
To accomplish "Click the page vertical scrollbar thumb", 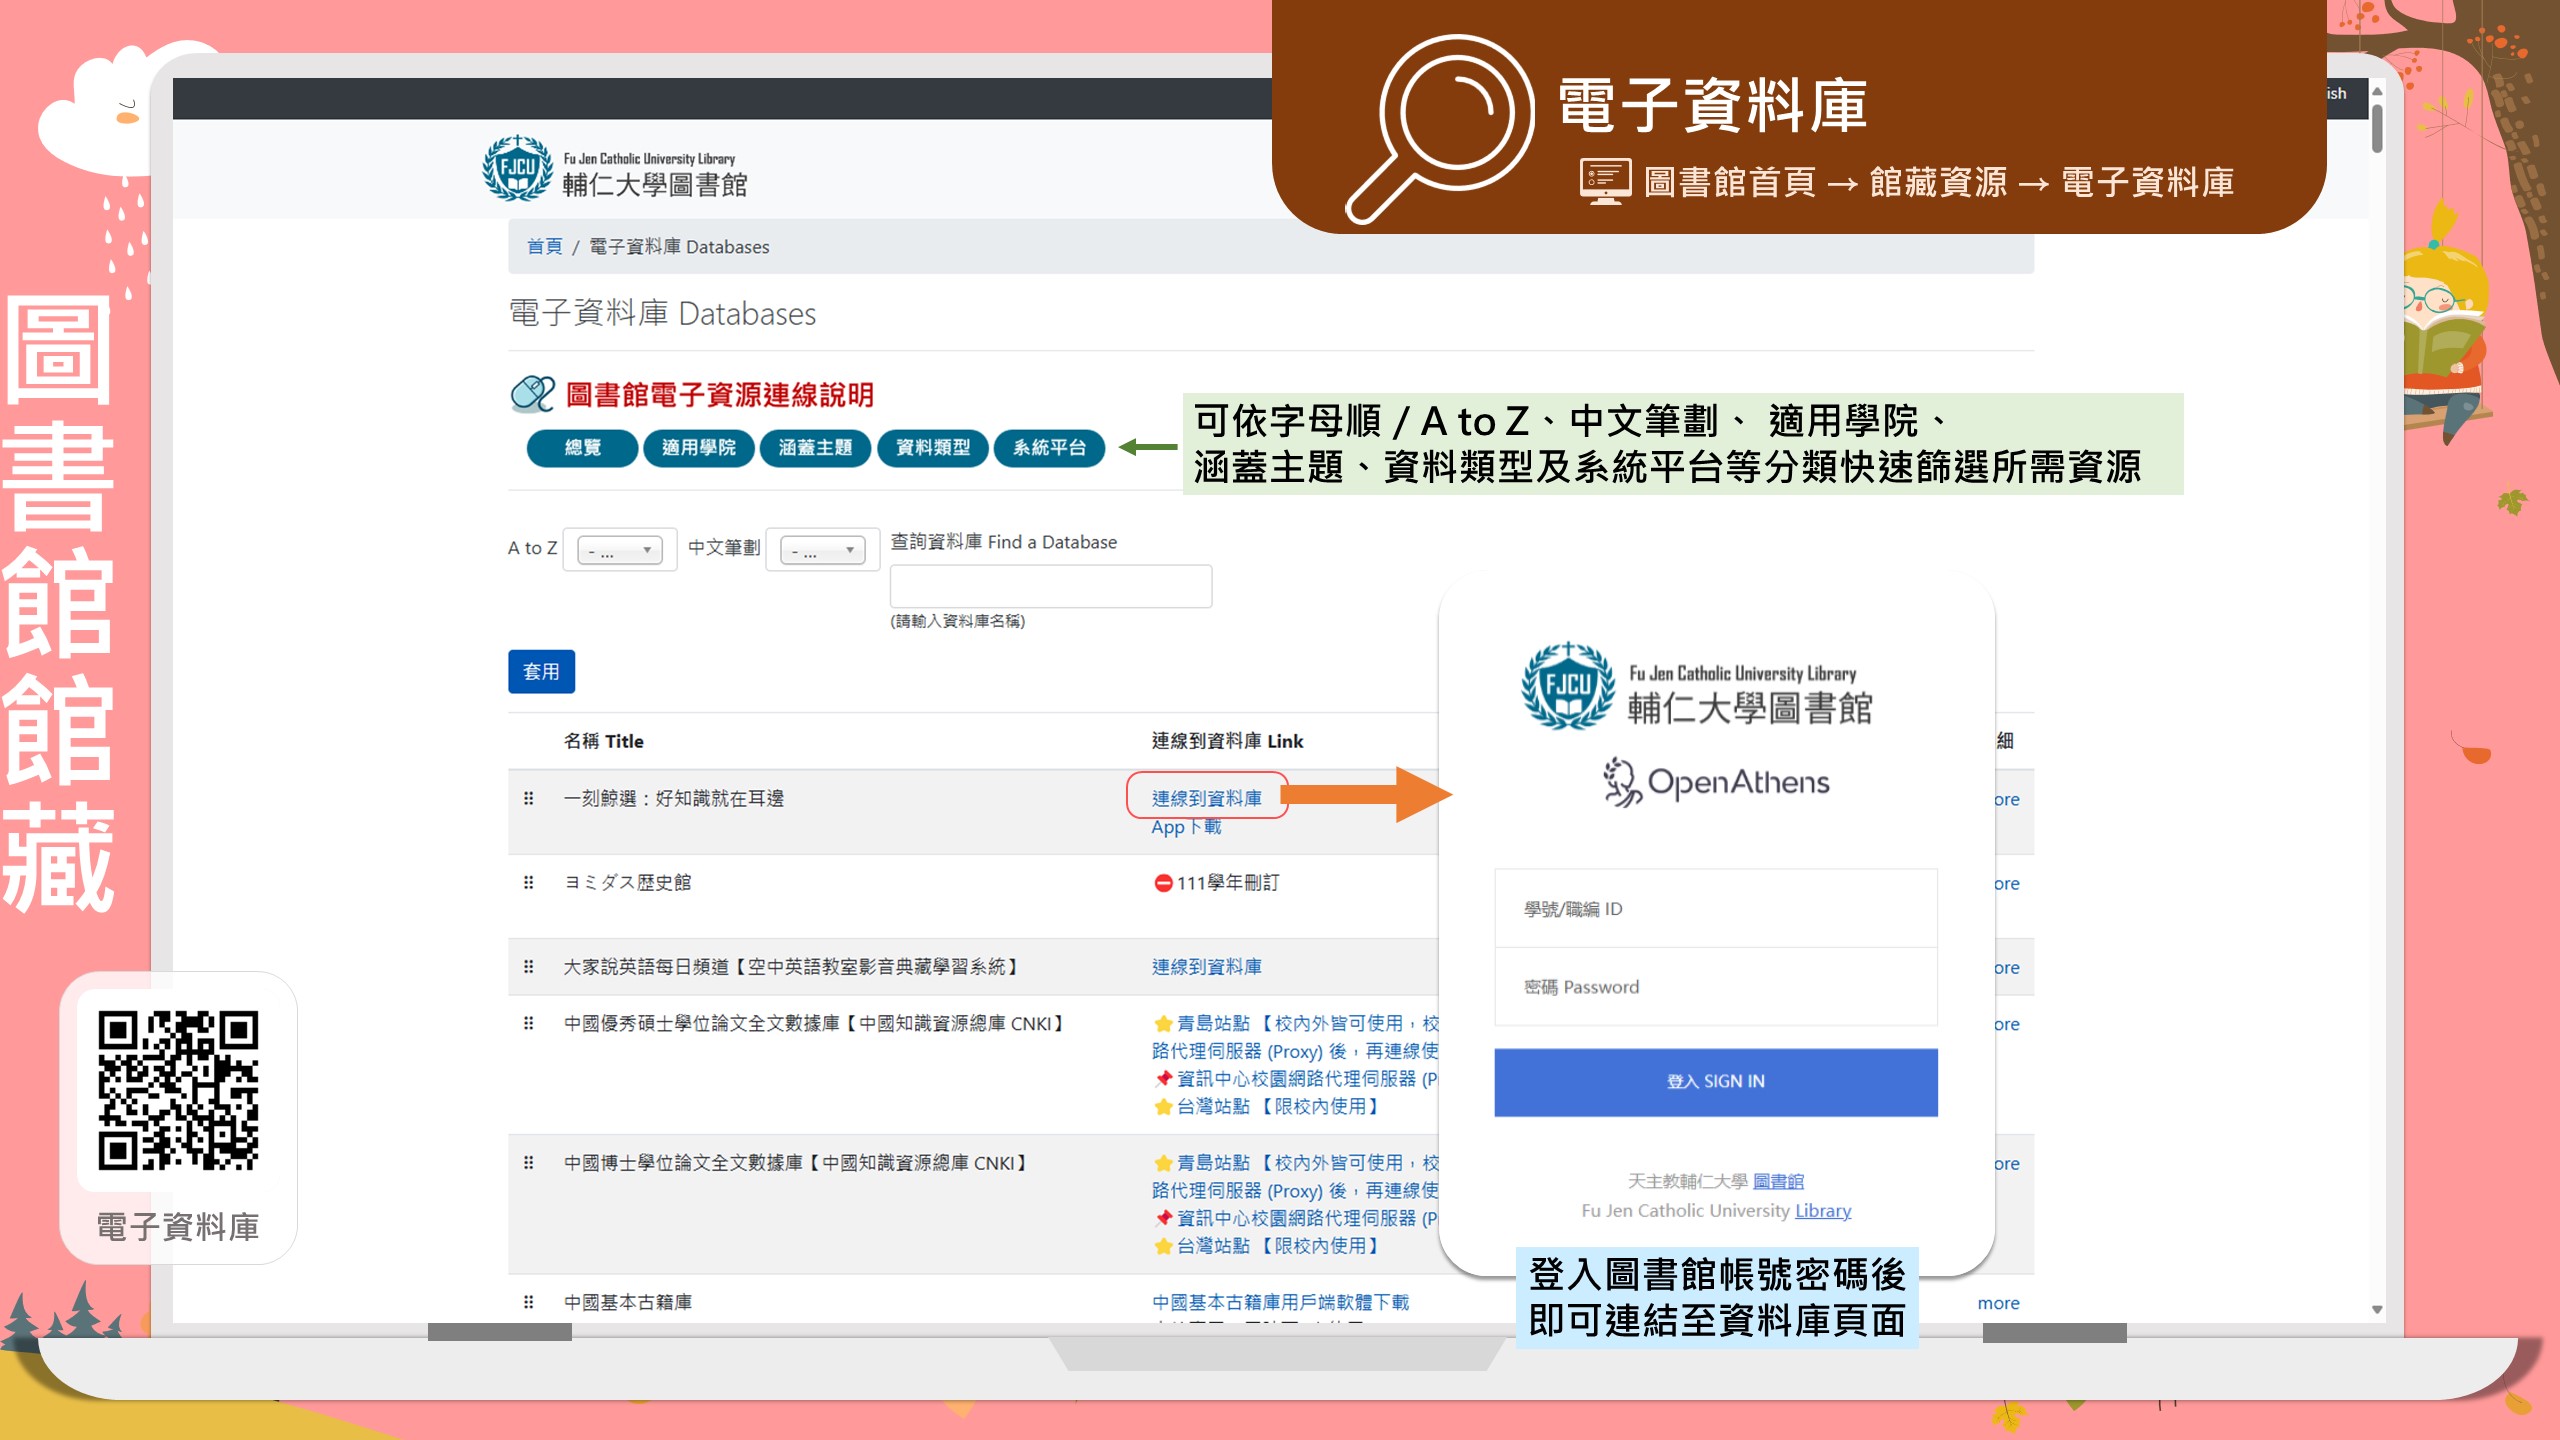I will coord(2377,128).
